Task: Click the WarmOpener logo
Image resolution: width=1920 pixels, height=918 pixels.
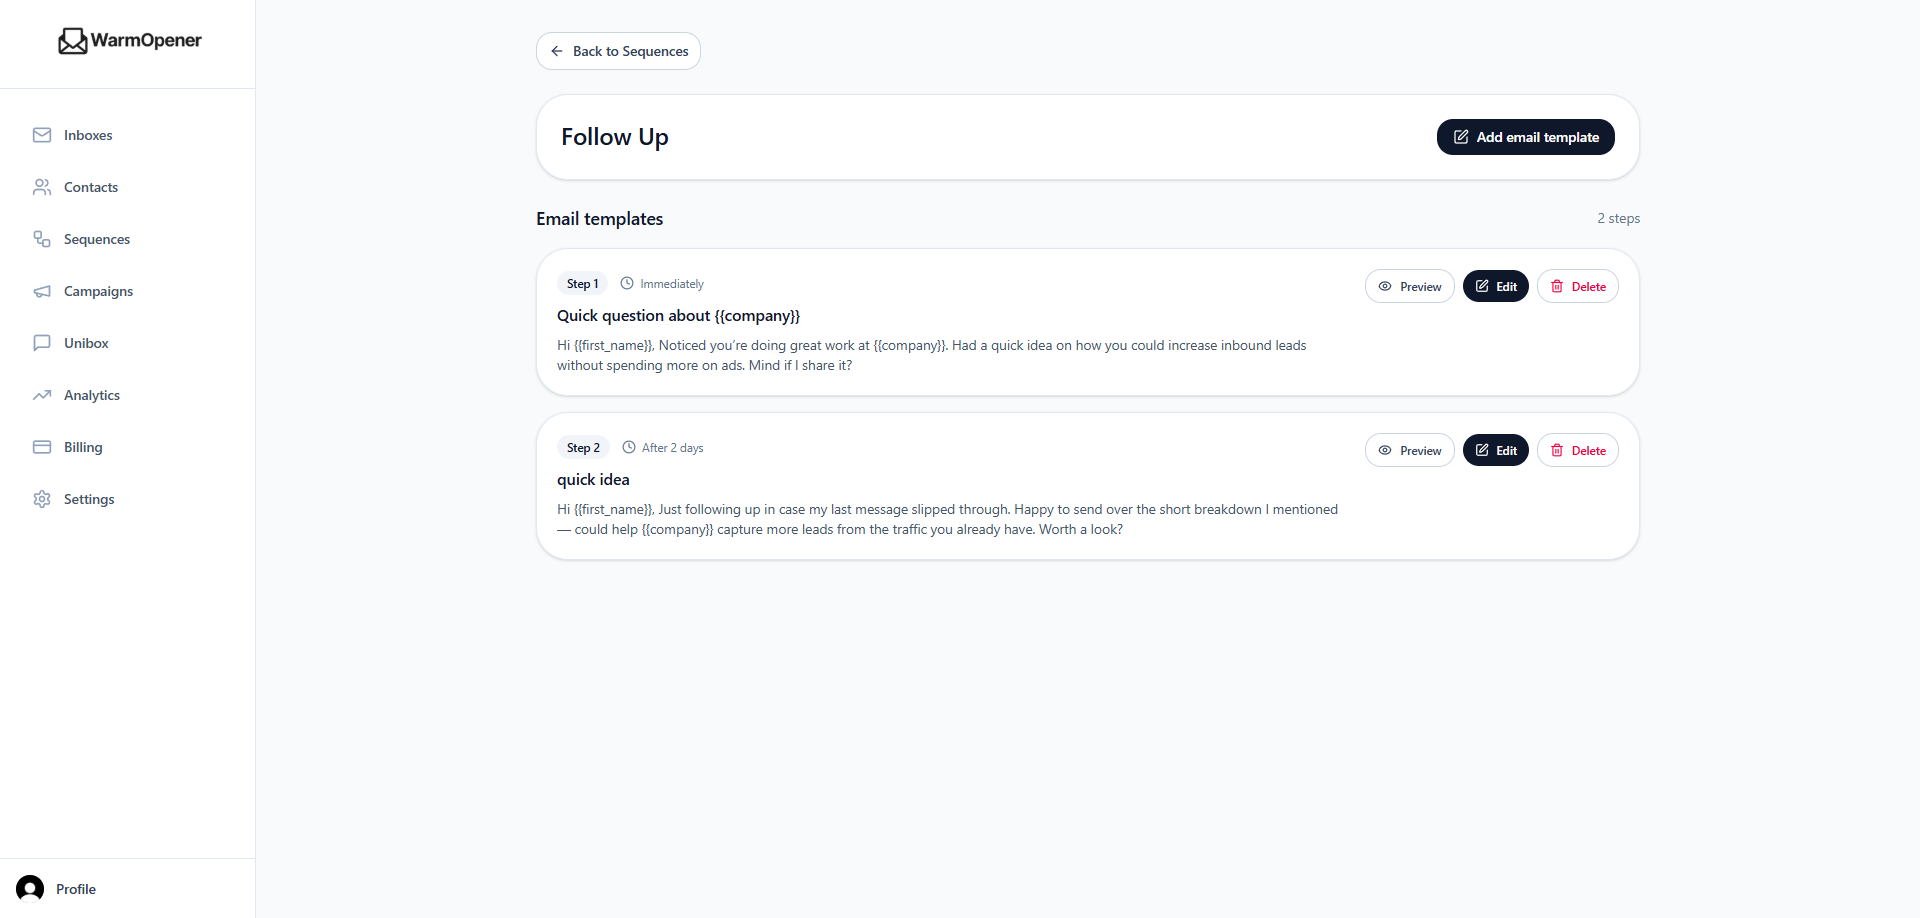Action: coord(129,41)
